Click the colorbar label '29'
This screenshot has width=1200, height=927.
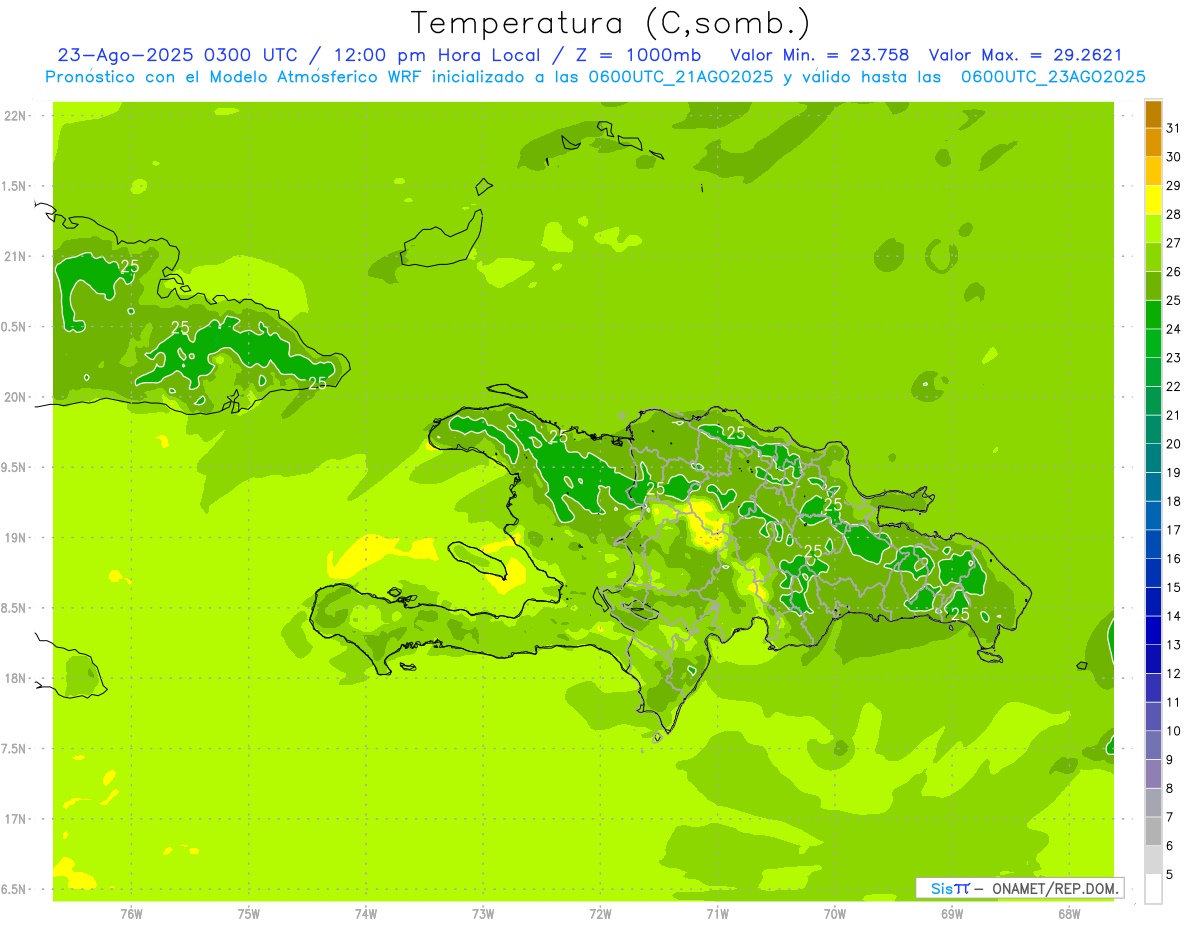[x=1173, y=185]
